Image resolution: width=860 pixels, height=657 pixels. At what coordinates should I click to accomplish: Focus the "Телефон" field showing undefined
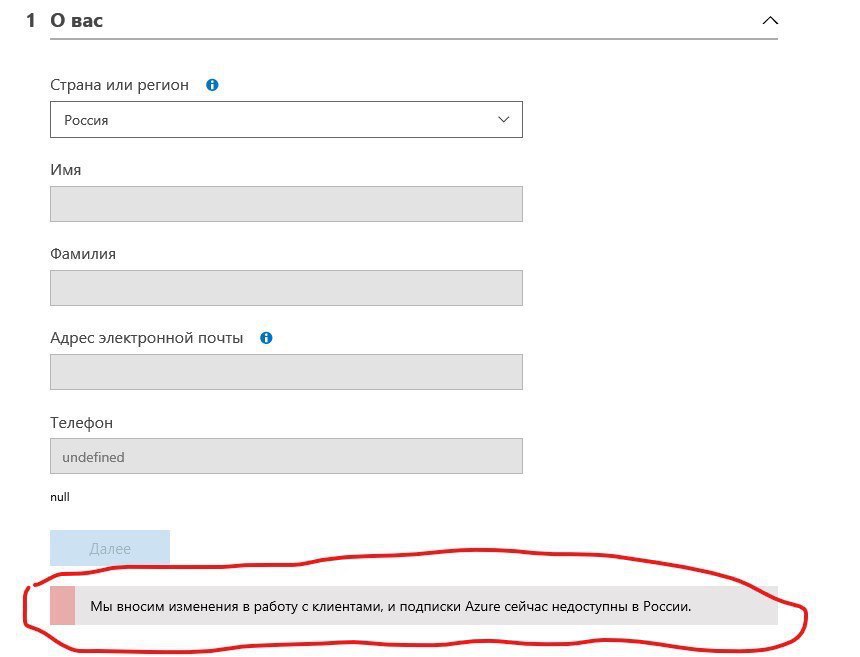286,456
